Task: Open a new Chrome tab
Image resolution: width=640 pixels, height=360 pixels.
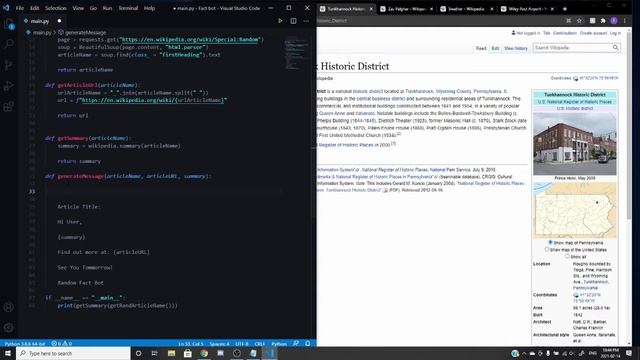Action: pos(565,9)
